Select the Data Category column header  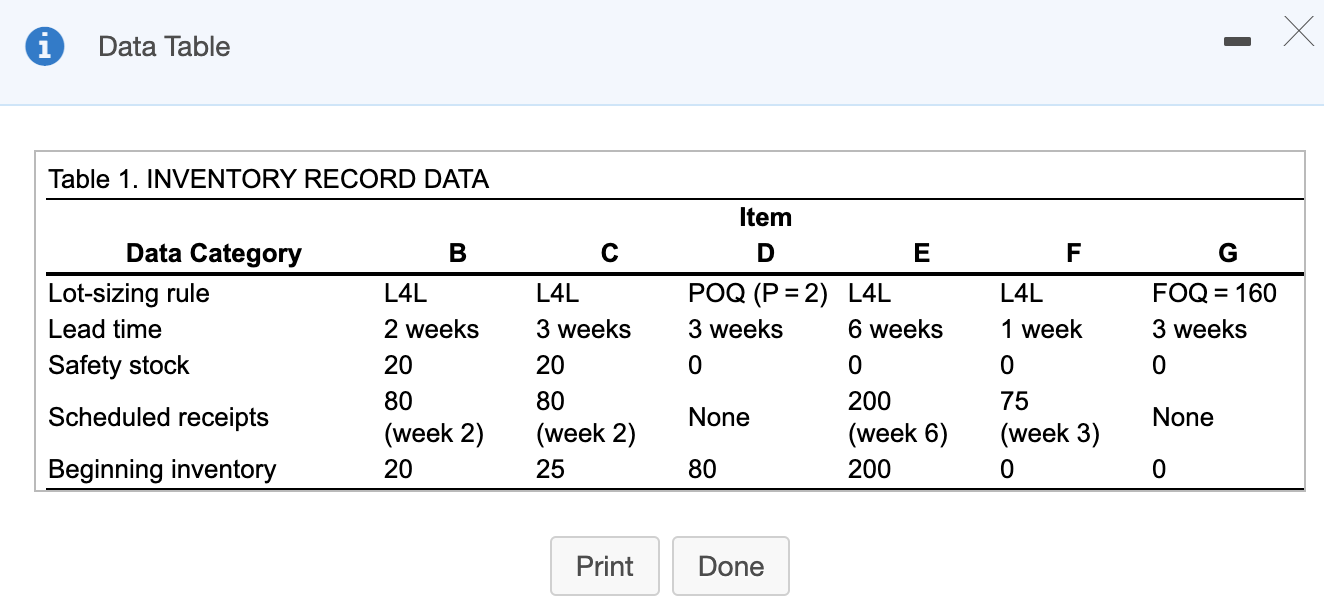coord(213,253)
